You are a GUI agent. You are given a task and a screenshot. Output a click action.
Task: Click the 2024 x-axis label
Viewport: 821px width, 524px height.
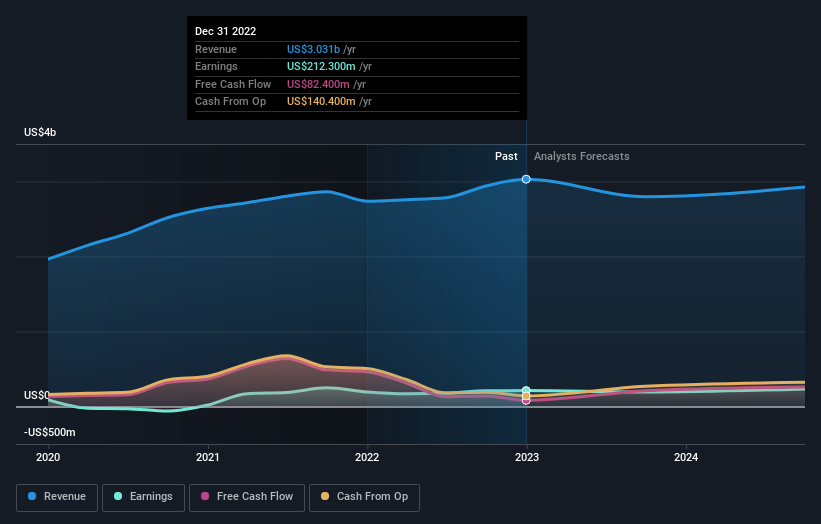coord(686,457)
